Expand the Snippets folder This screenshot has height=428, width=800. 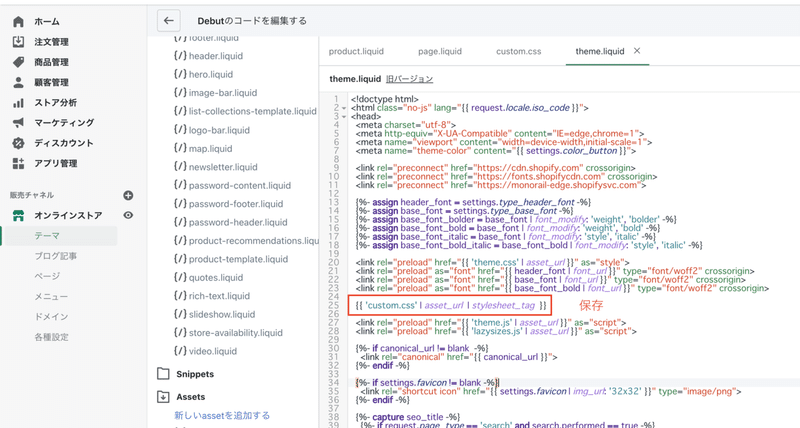pyautogui.click(x=195, y=374)
